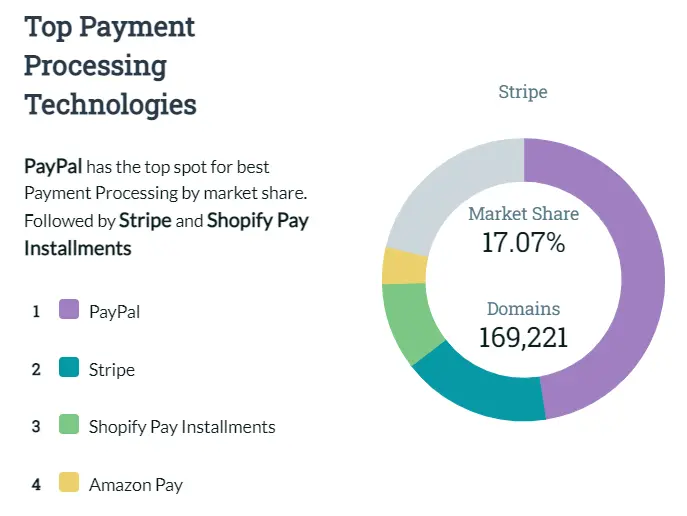
Task: Click the purple PayPal legend swatch
Action: tap(69, 310)
